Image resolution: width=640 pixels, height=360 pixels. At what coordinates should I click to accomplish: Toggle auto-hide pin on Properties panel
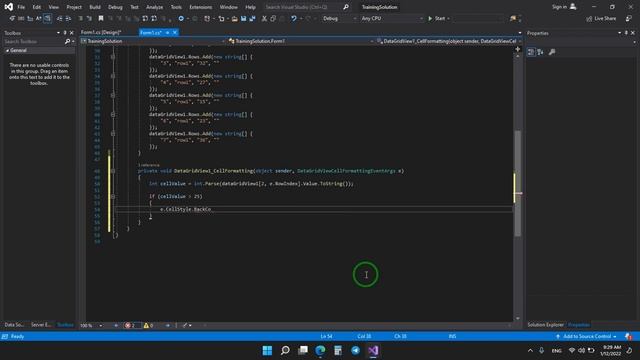tap(626, 33)
